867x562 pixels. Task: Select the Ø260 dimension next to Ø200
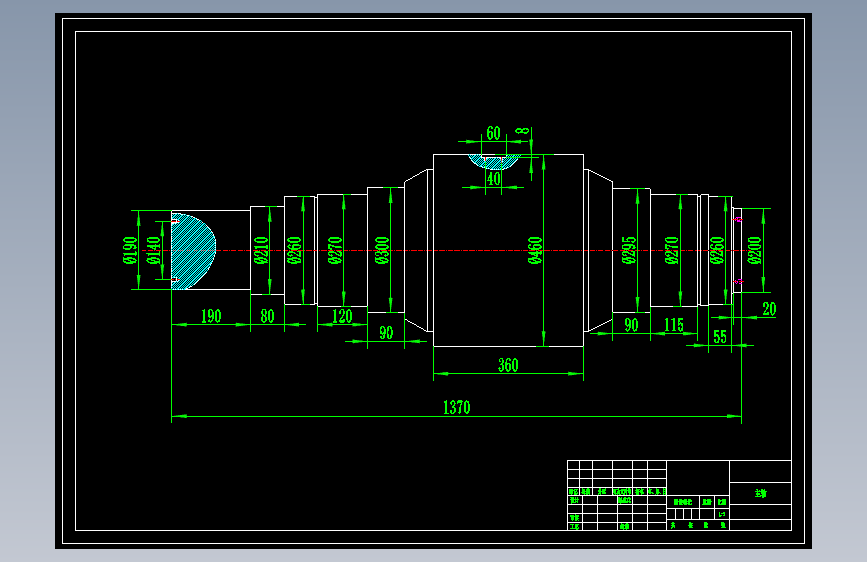(x=717, y=251)
